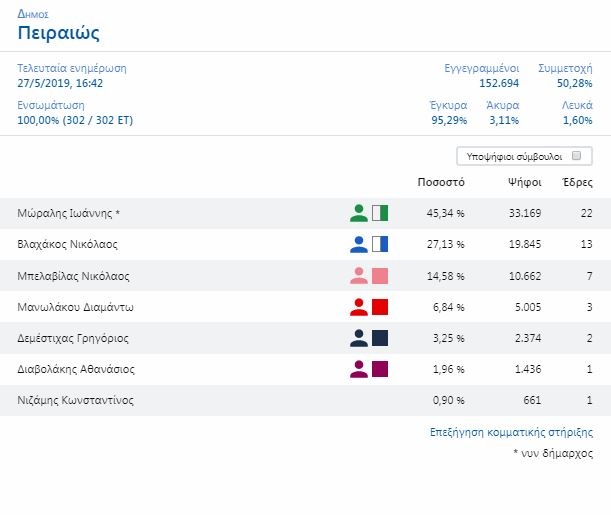This screenshot has height=515, width=611.
Task: Click the white-green party swatch for Μώραλης
Action: [380, 213]
